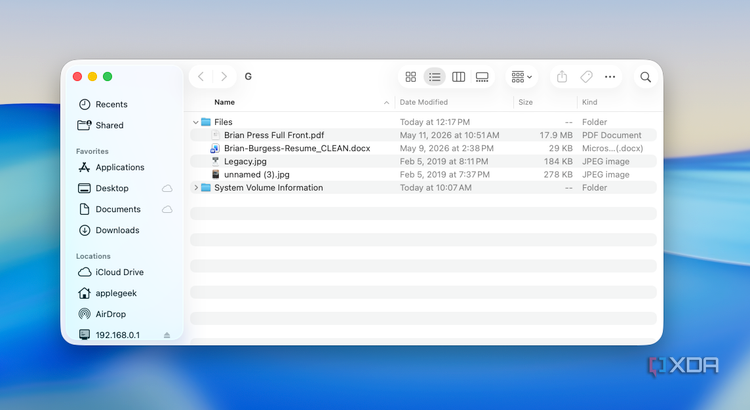This screenshot has height=410, width=750.
Task: Select the unnamed (3).jpg file
Action: coord(423,175)
